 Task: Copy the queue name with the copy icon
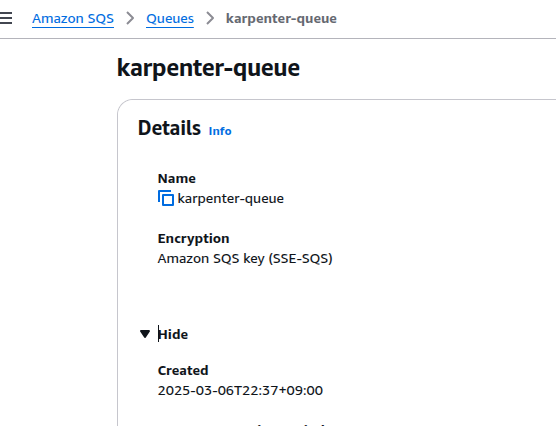point(166,198)
